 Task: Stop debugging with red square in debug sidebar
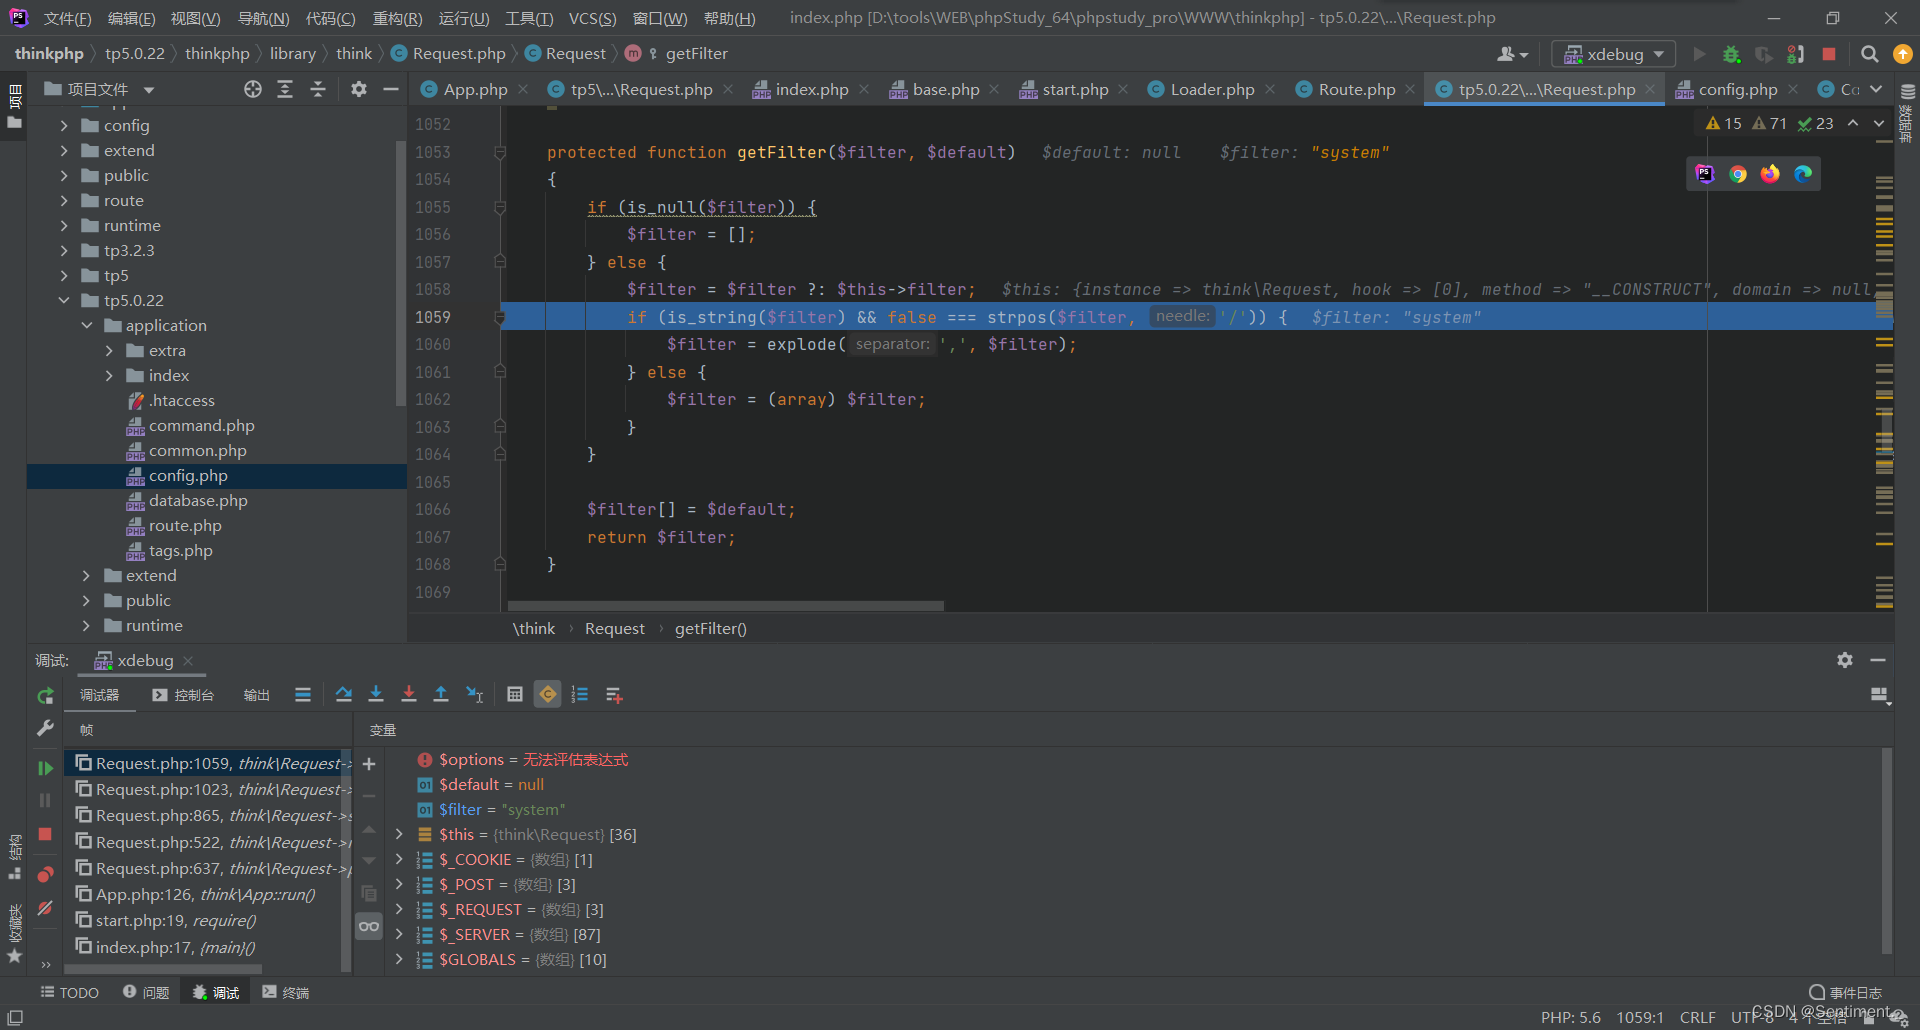pyautogui.click(x=45, y=834)
